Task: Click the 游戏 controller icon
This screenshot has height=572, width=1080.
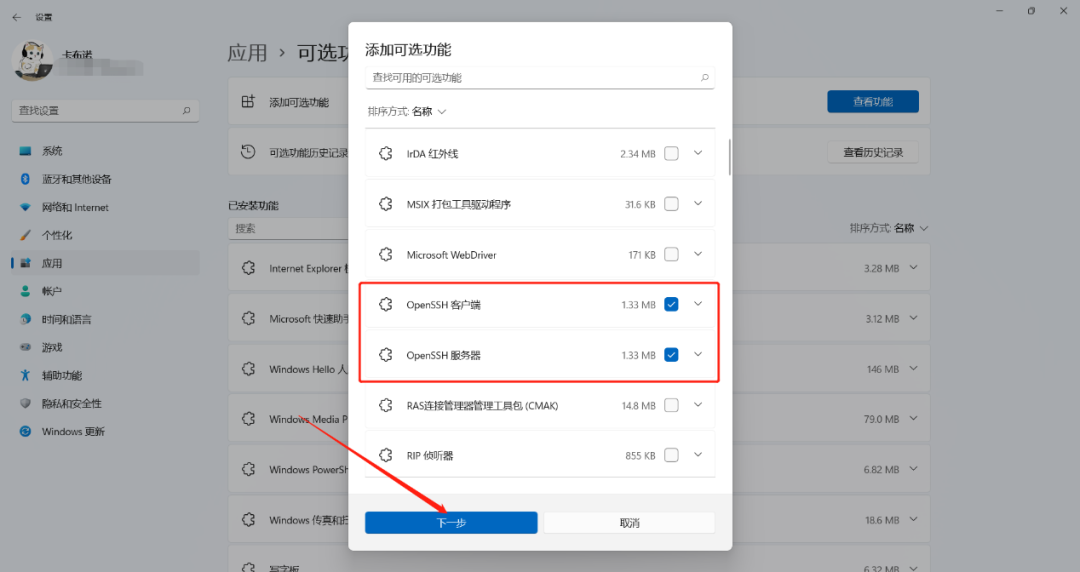Action: [25, 347]
